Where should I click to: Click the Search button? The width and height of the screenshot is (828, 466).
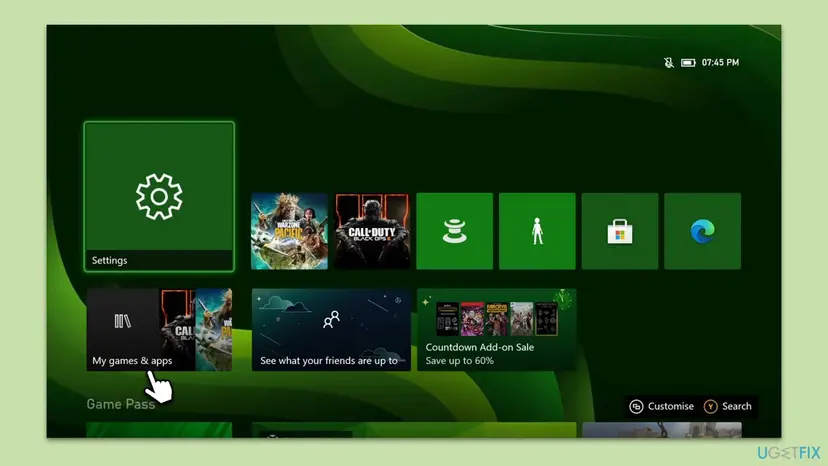pos(728,406)
